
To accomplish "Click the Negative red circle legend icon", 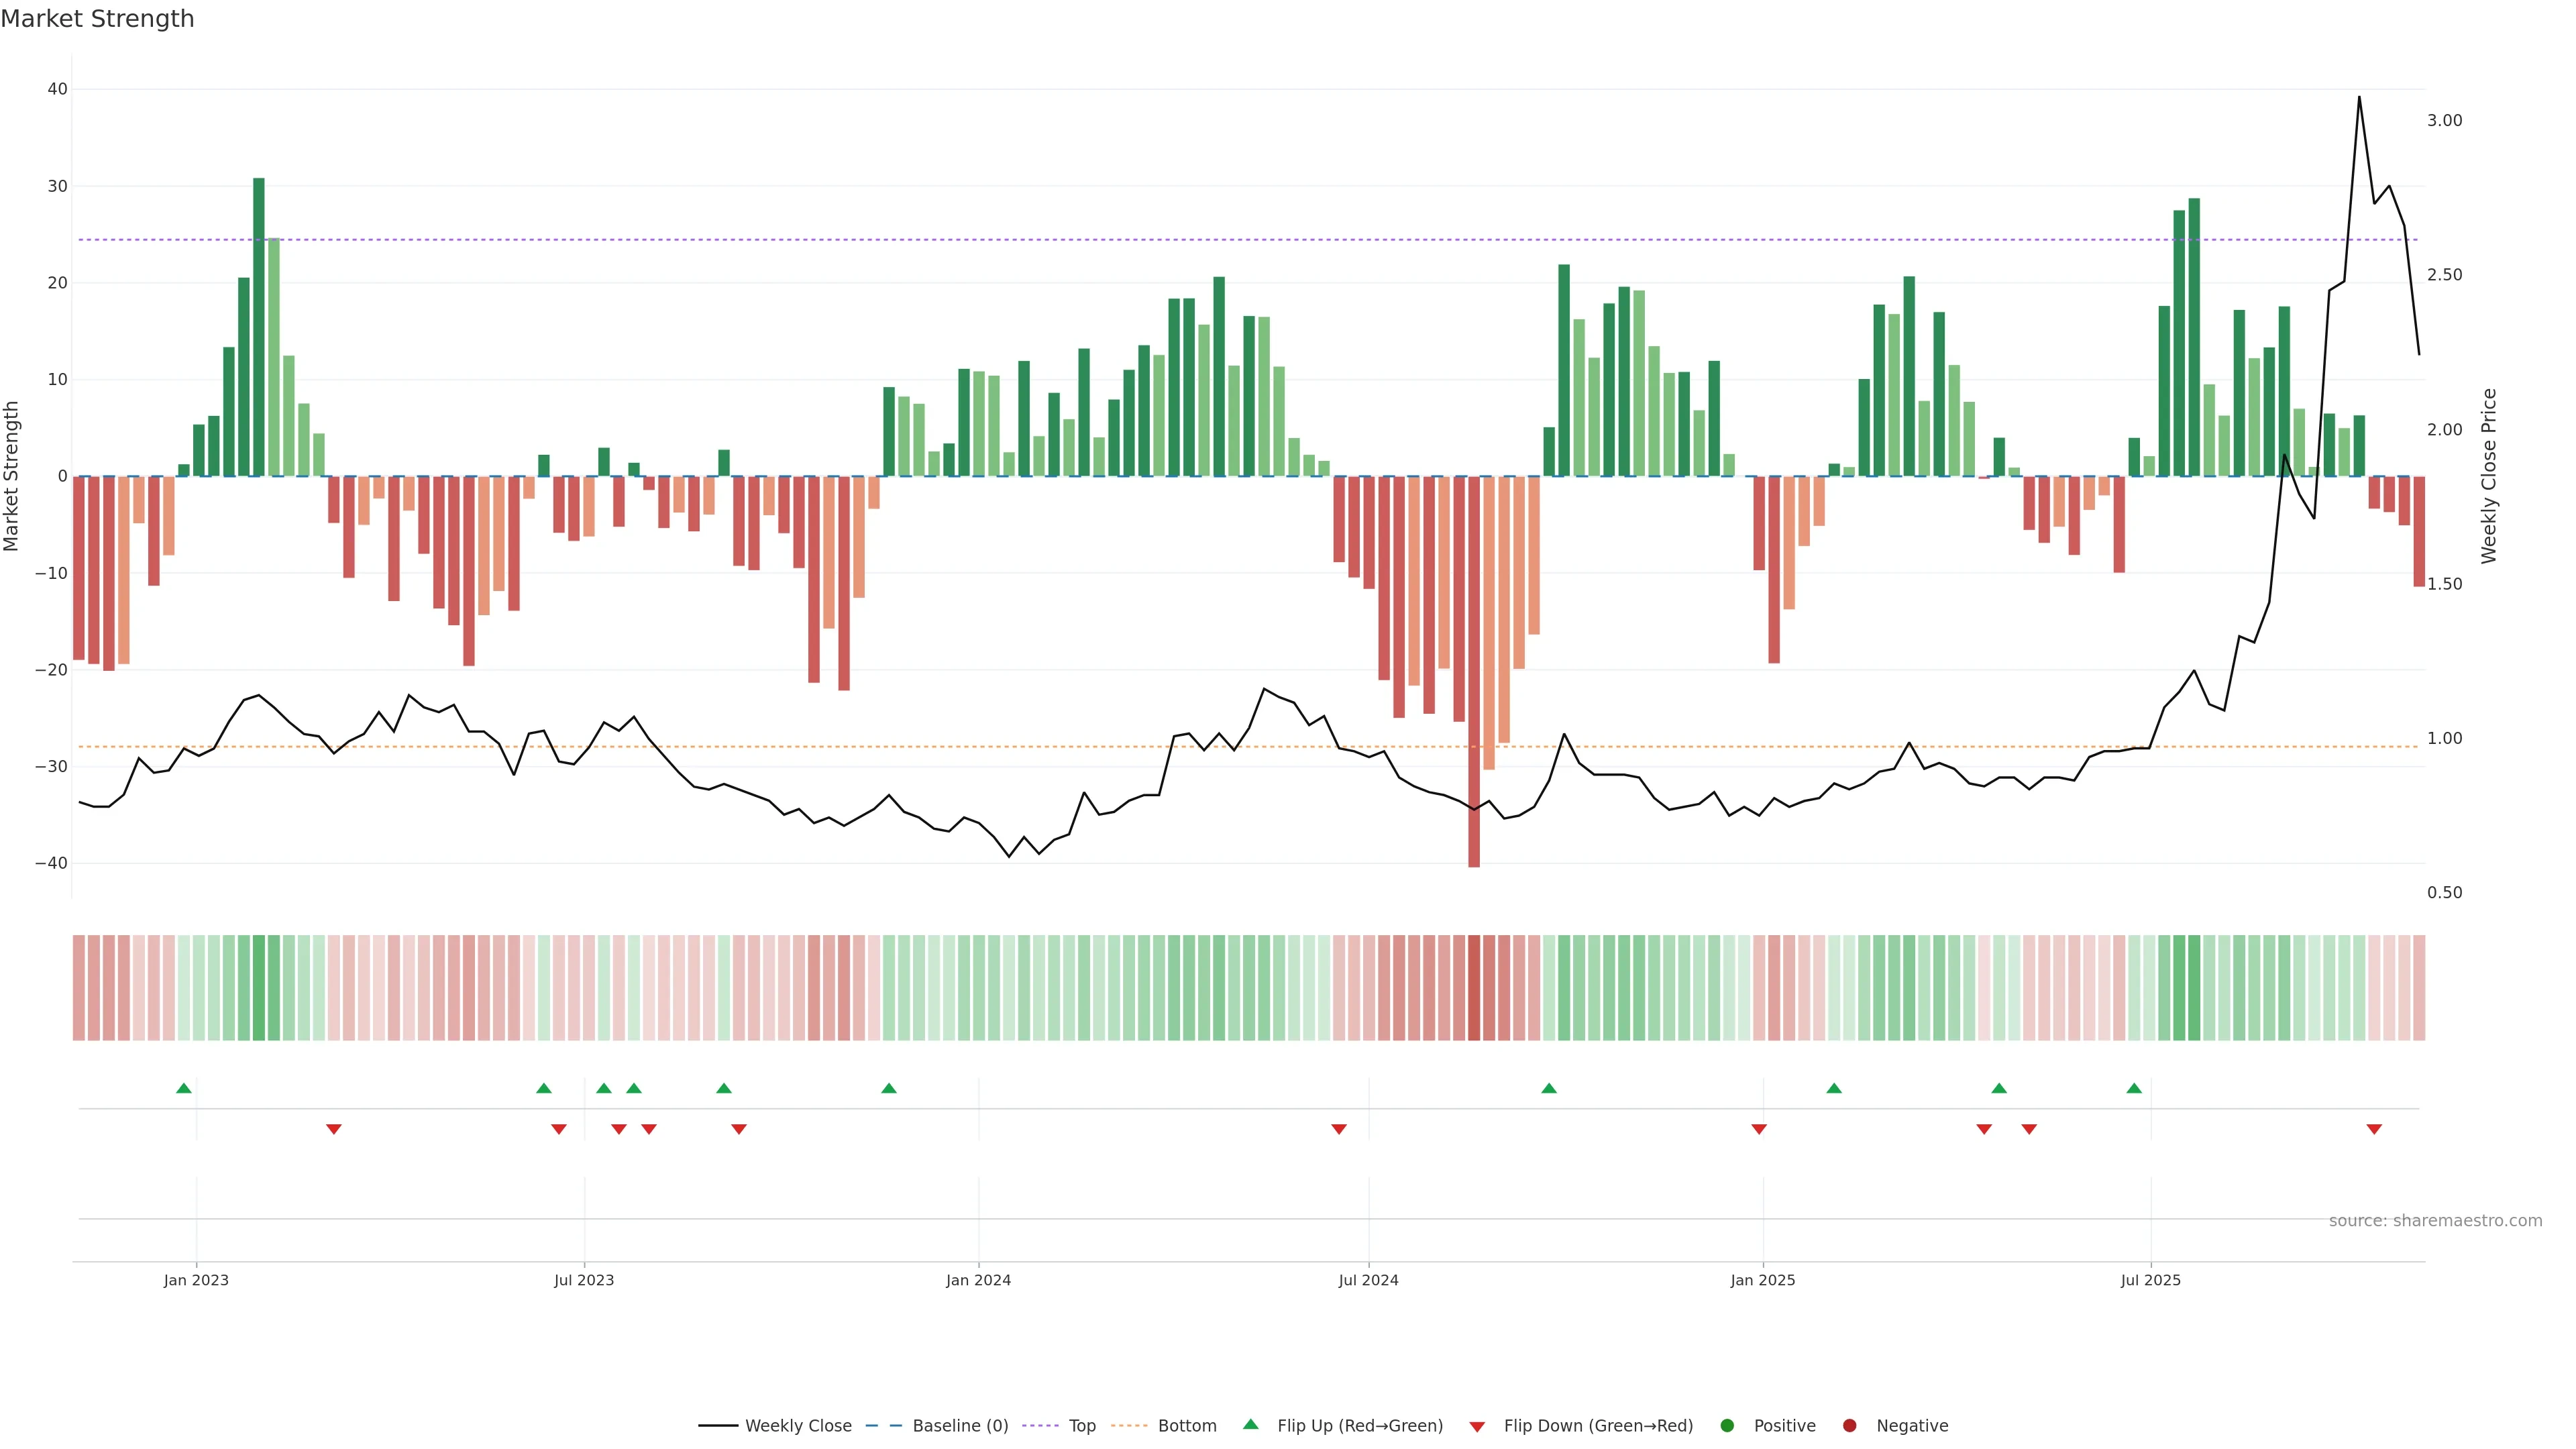I will coord(1849,1425).
